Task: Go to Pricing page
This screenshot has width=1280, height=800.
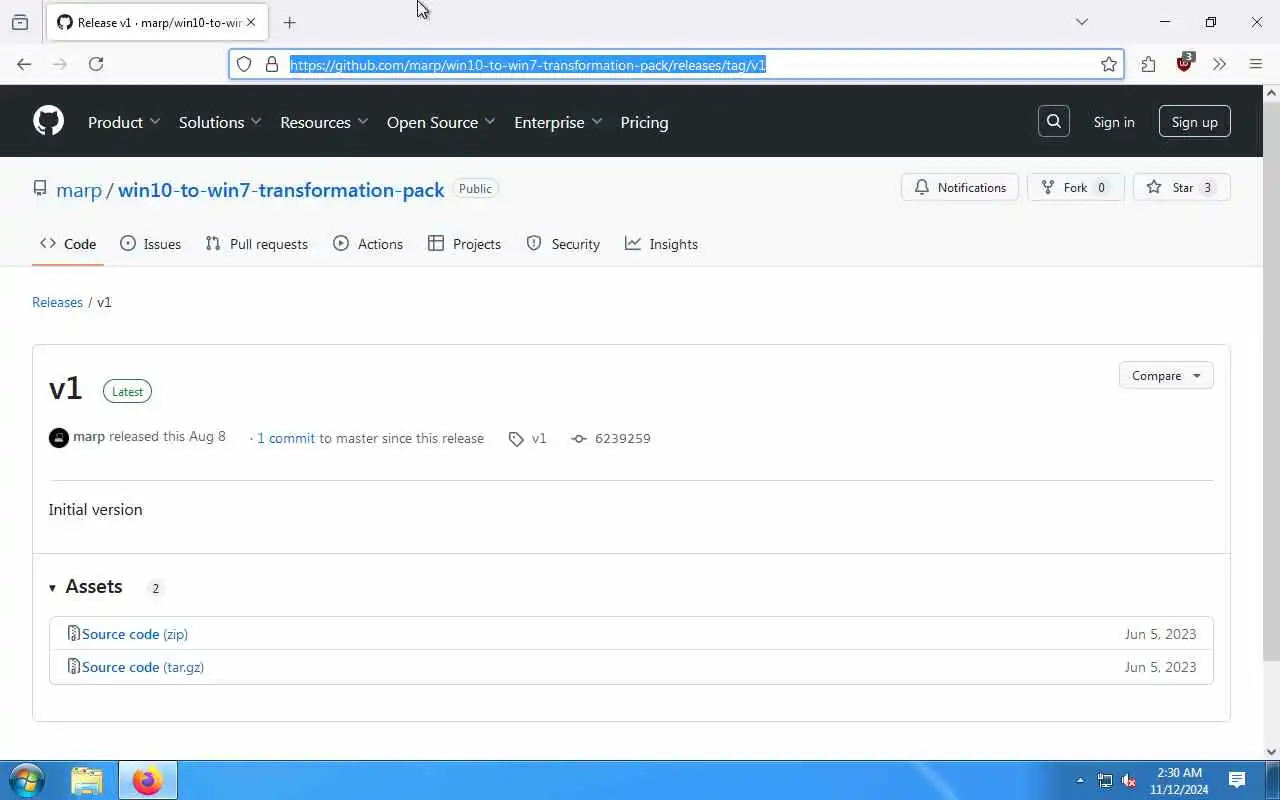Action: pos(644,122)
